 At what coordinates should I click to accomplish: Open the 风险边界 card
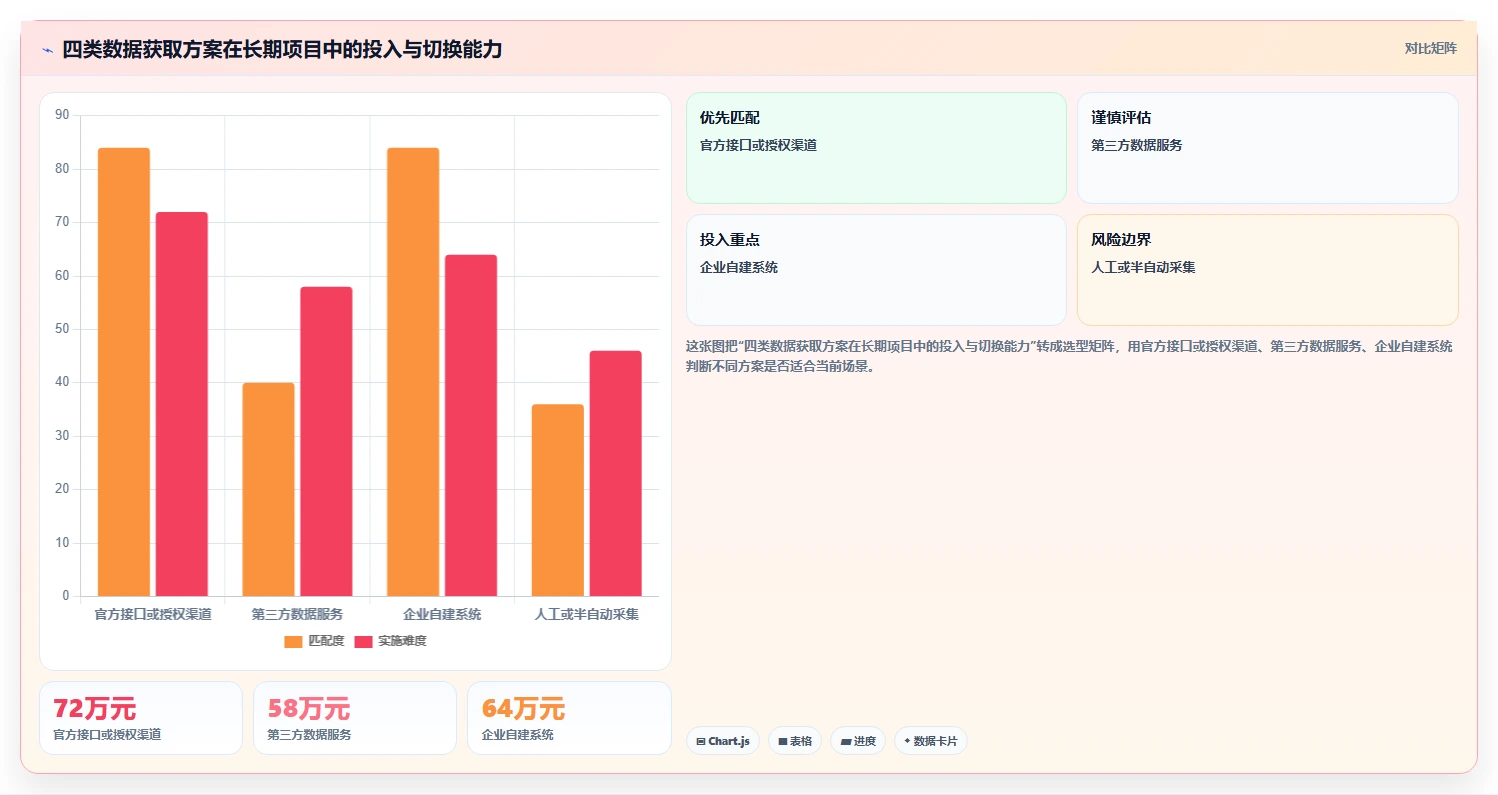point(1267,270)
